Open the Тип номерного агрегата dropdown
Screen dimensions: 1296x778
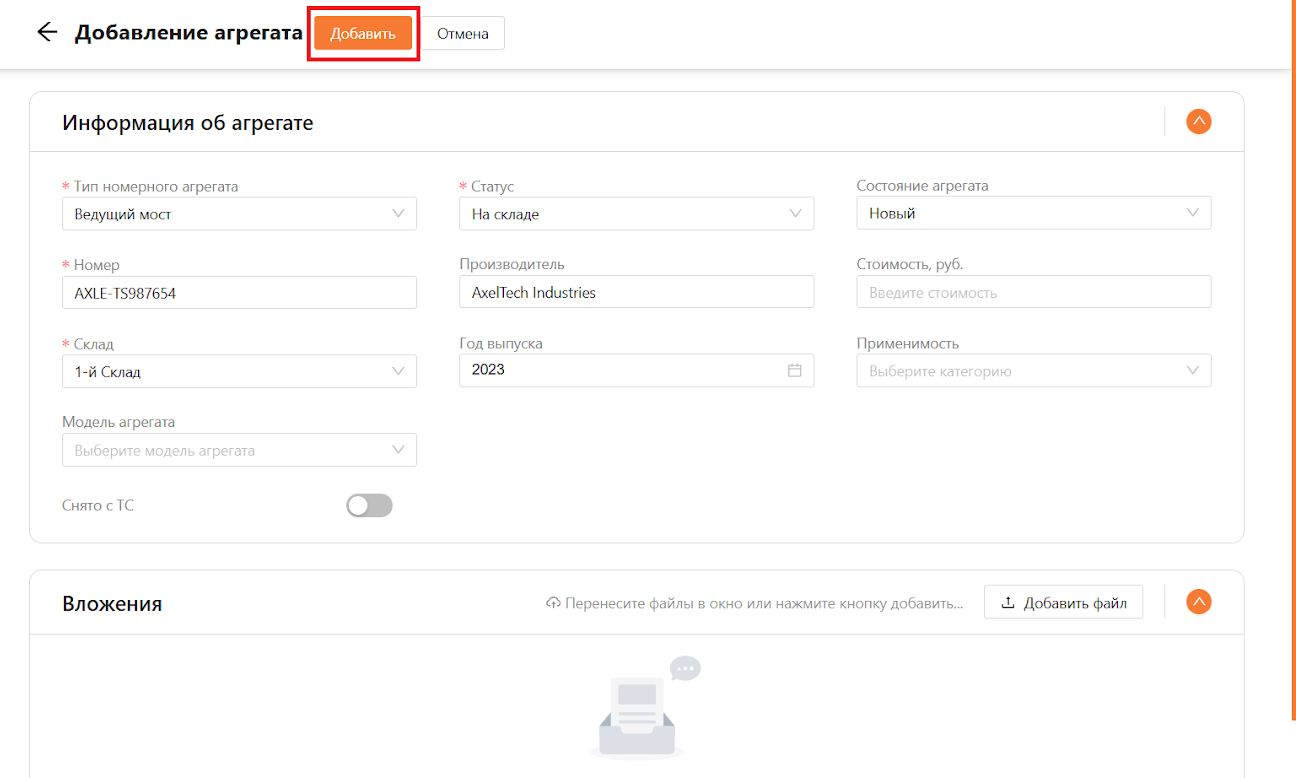pos(239,214)
